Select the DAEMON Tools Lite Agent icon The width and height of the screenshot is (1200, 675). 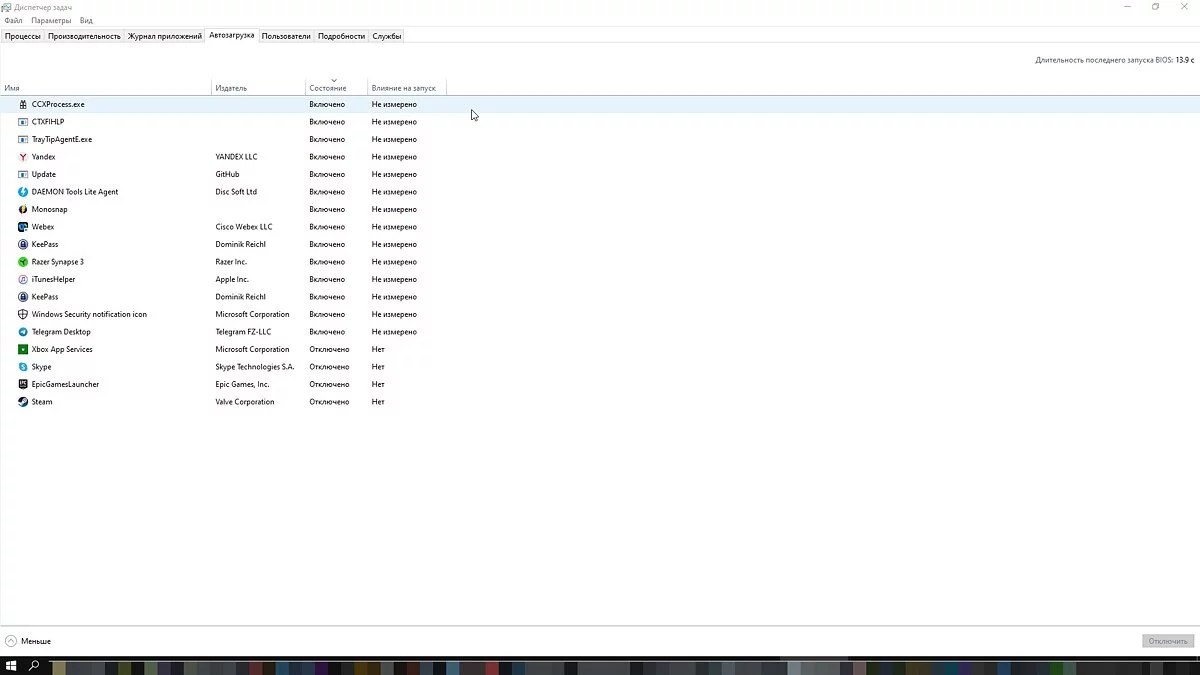[x=23, y=192]
